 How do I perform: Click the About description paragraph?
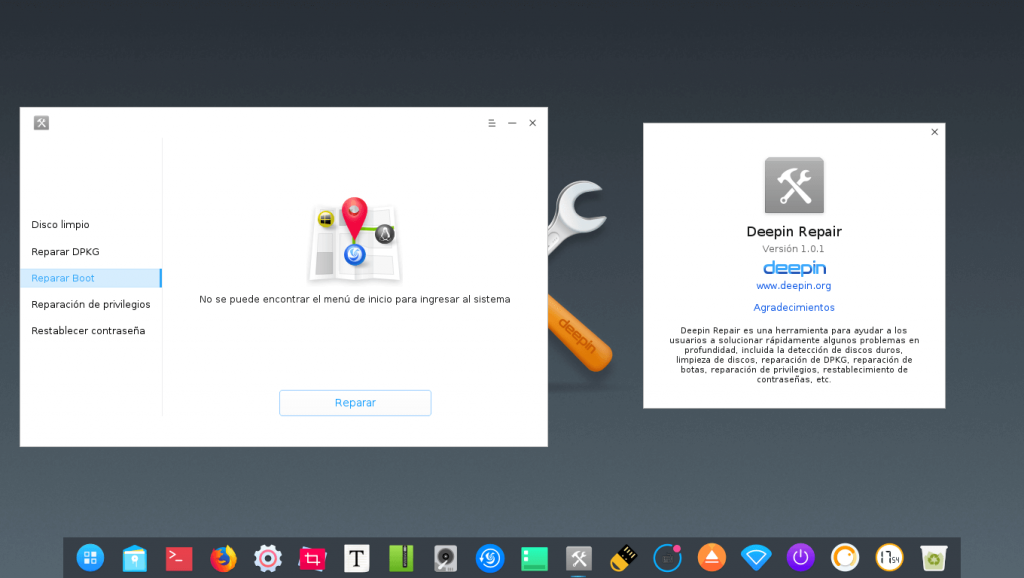pyautogui.click(x=794, y=355)
